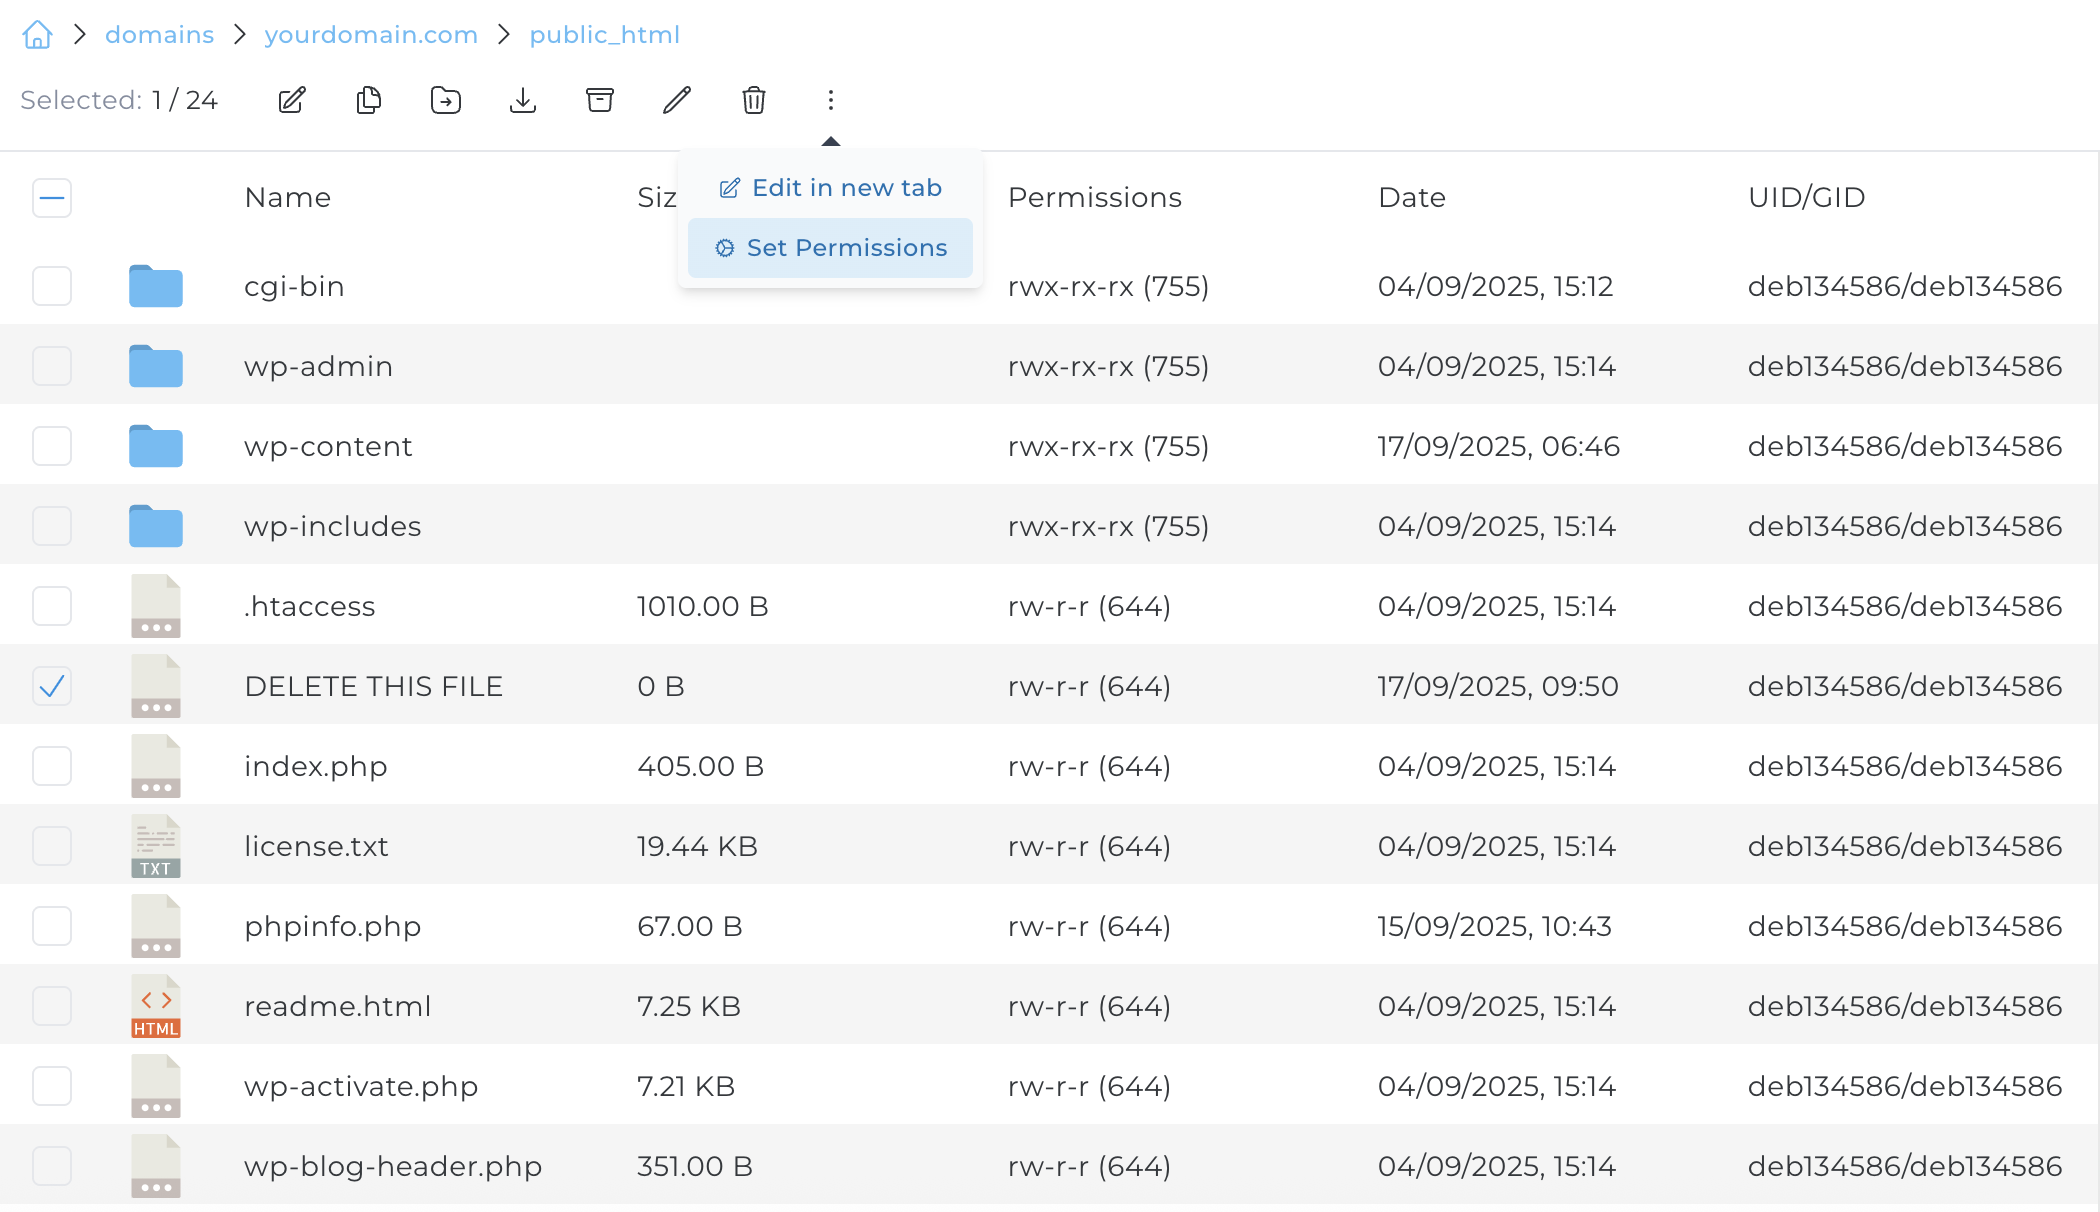Toggle the select-all checkbox in header
The height and width of the screenshot is (1212, 2100).
click(51, 197)
